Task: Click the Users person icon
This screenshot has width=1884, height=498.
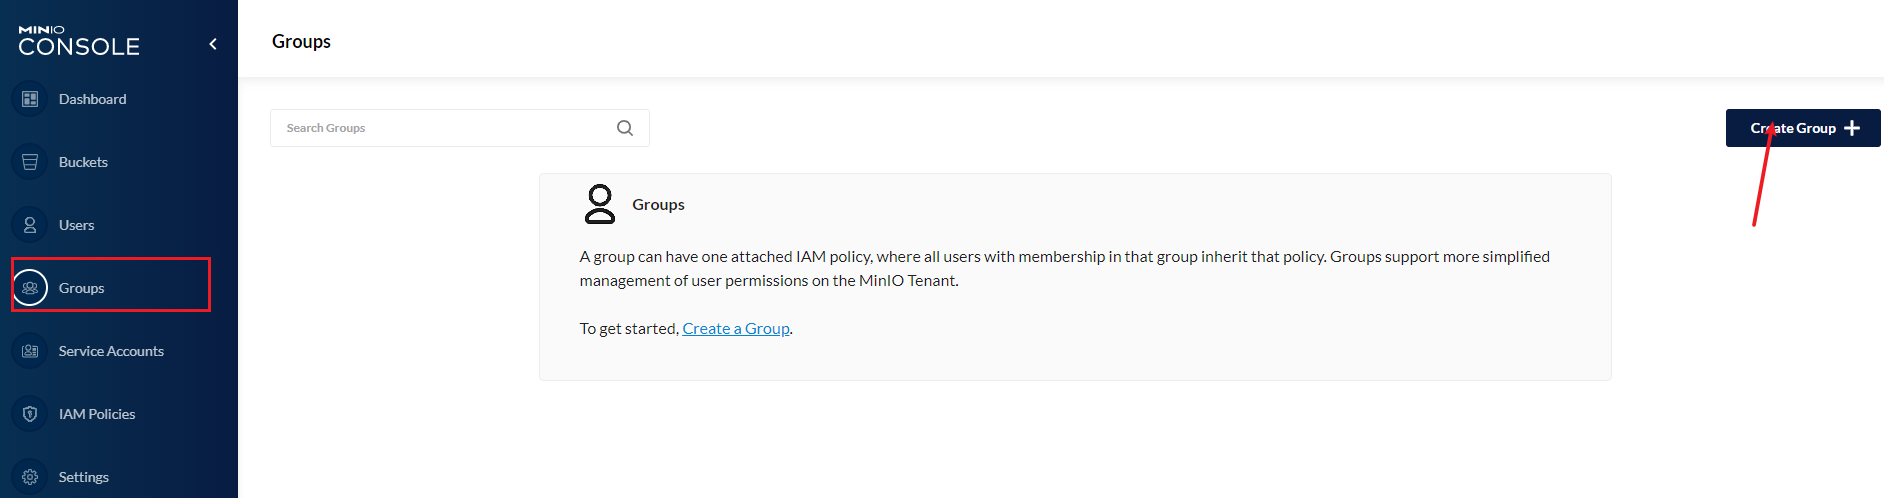Action: (30, 225)
